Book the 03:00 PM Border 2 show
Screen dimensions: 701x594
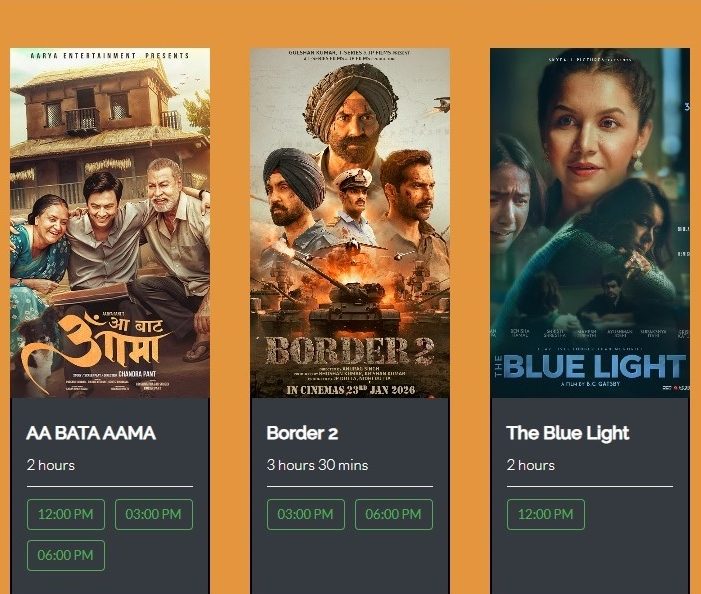pyautogui.click(x=306, y=514)
